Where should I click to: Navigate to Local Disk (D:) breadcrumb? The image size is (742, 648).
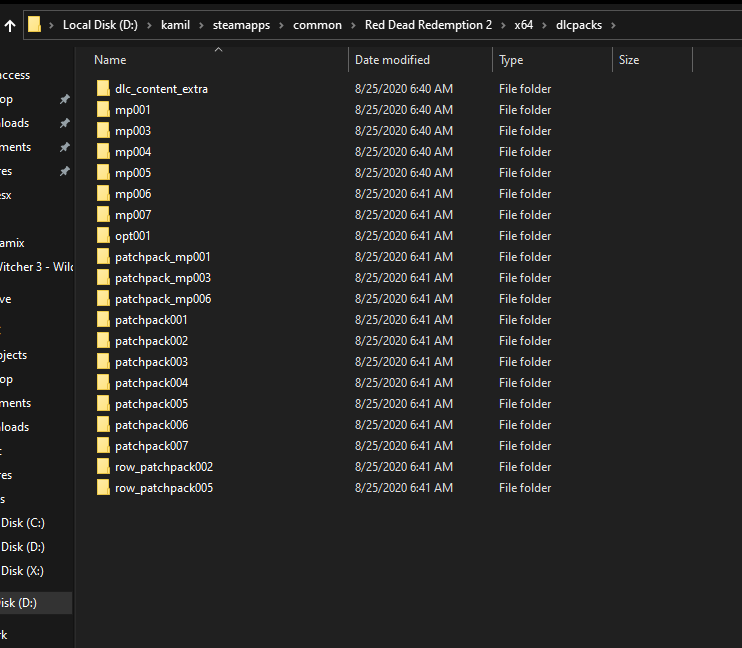pyautogui.click(x=100, y=25)
